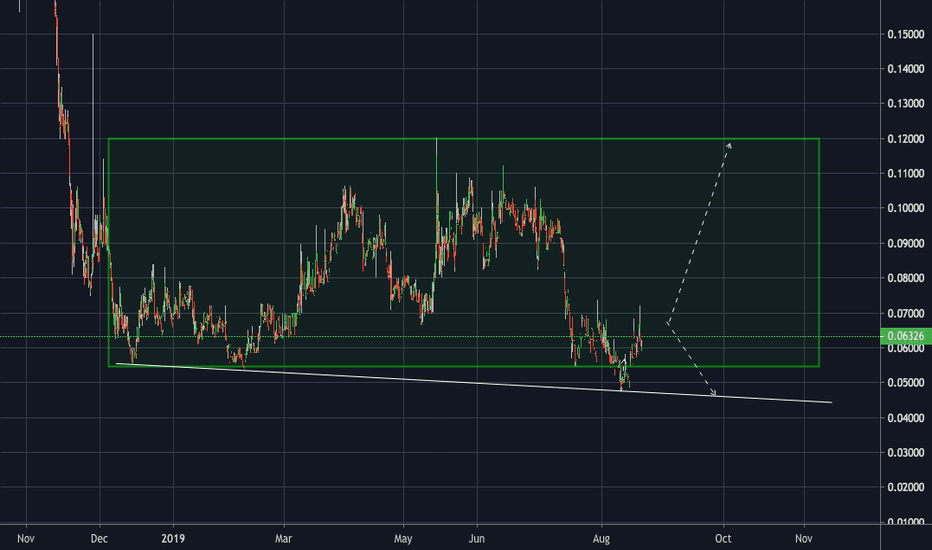Screen dimensions: 932x550
Task: Click the 0.08000 price axis label
Action: click(x=906, y=278)
